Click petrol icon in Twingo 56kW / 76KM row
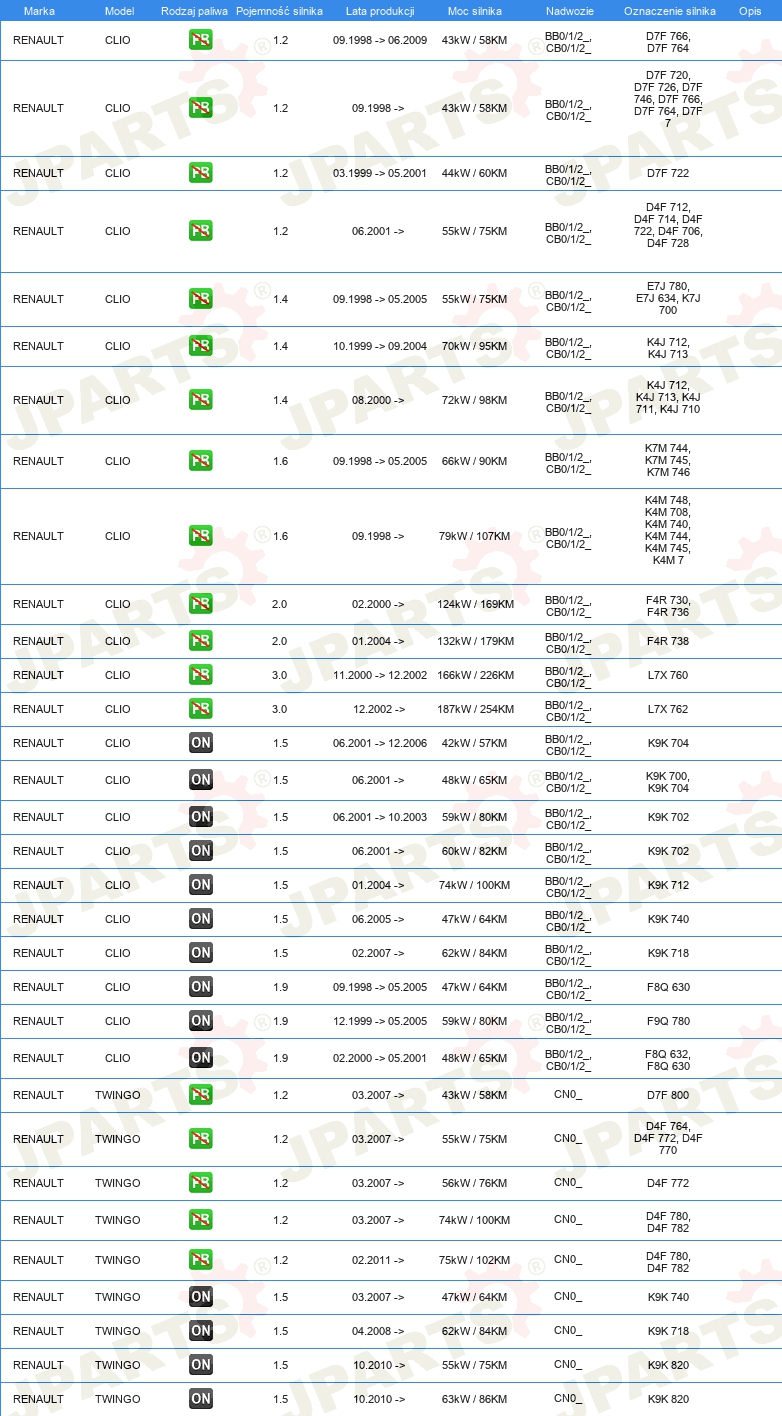Screen dimensions: 782x1416 coord(201,1183)
